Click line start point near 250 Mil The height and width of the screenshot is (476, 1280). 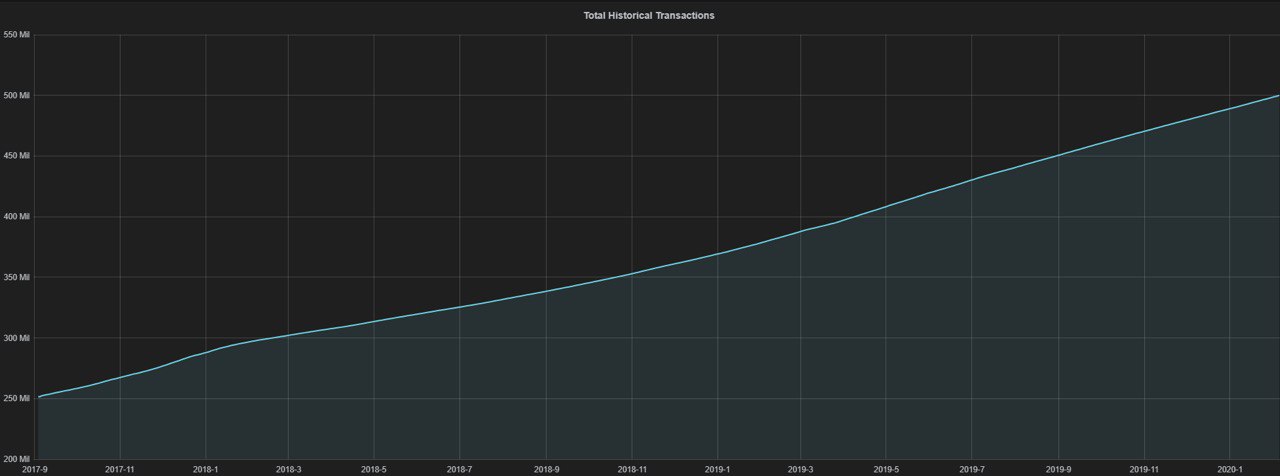(x=38, y=397)
